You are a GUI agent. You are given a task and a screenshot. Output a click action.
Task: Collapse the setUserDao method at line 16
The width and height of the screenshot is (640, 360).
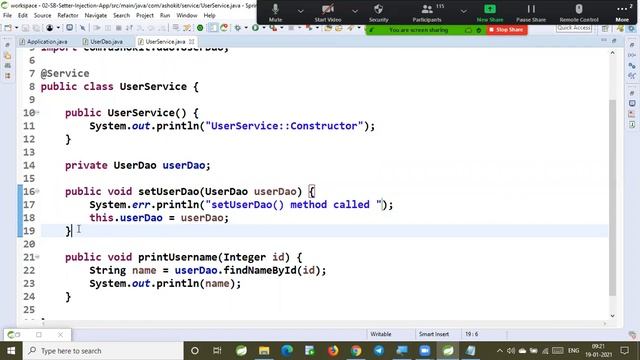point(37,191)
